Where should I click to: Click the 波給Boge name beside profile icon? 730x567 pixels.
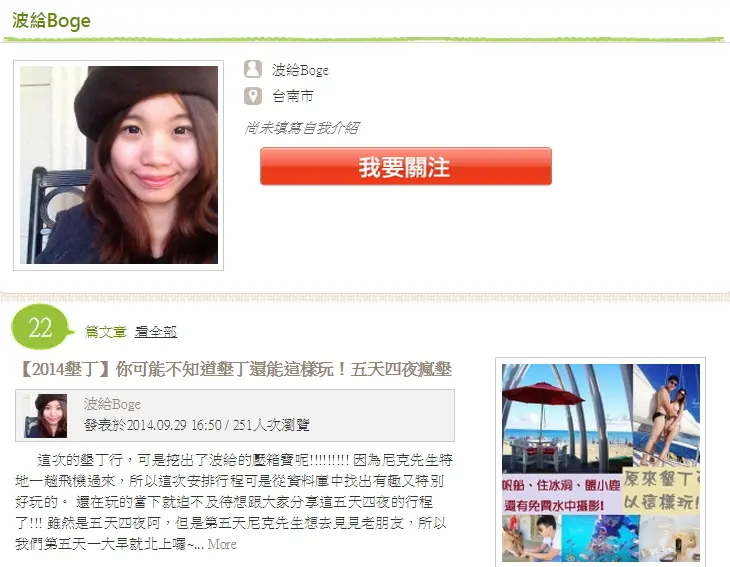300,70
